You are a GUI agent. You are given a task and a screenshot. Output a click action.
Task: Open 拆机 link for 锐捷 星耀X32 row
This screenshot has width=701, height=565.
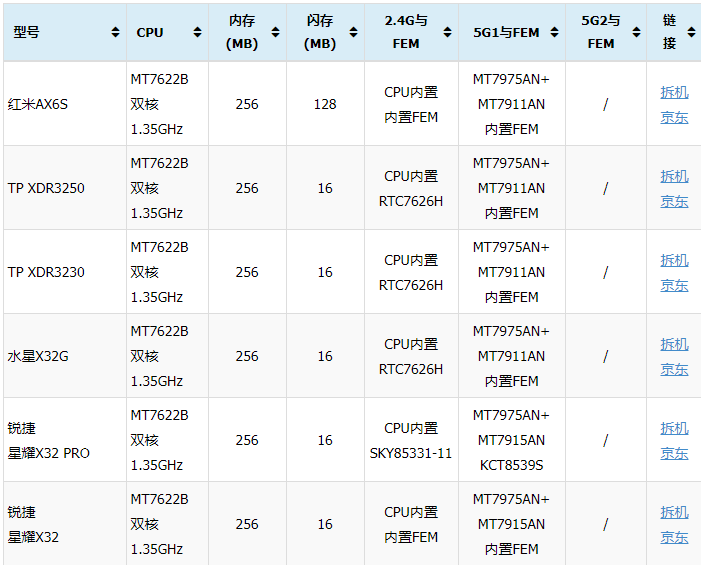(x=674, y=512)
